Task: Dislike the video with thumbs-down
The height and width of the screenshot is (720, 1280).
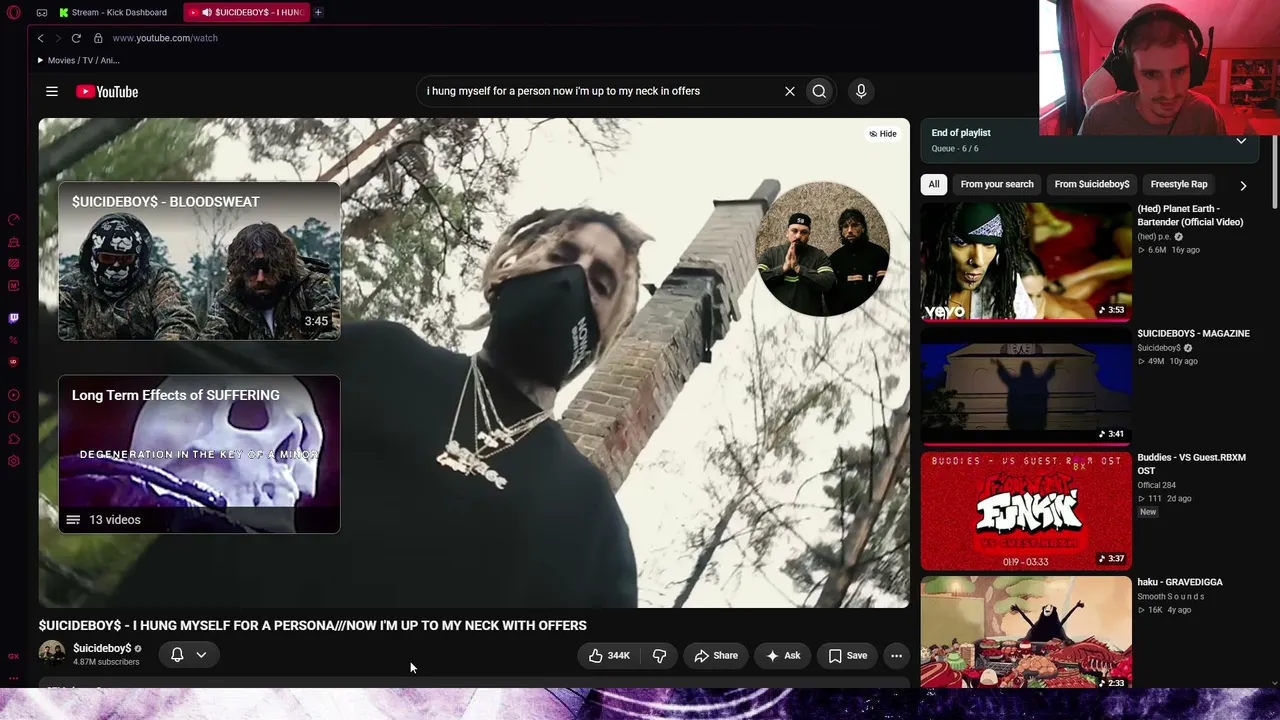Action: (x=659, y=656)
